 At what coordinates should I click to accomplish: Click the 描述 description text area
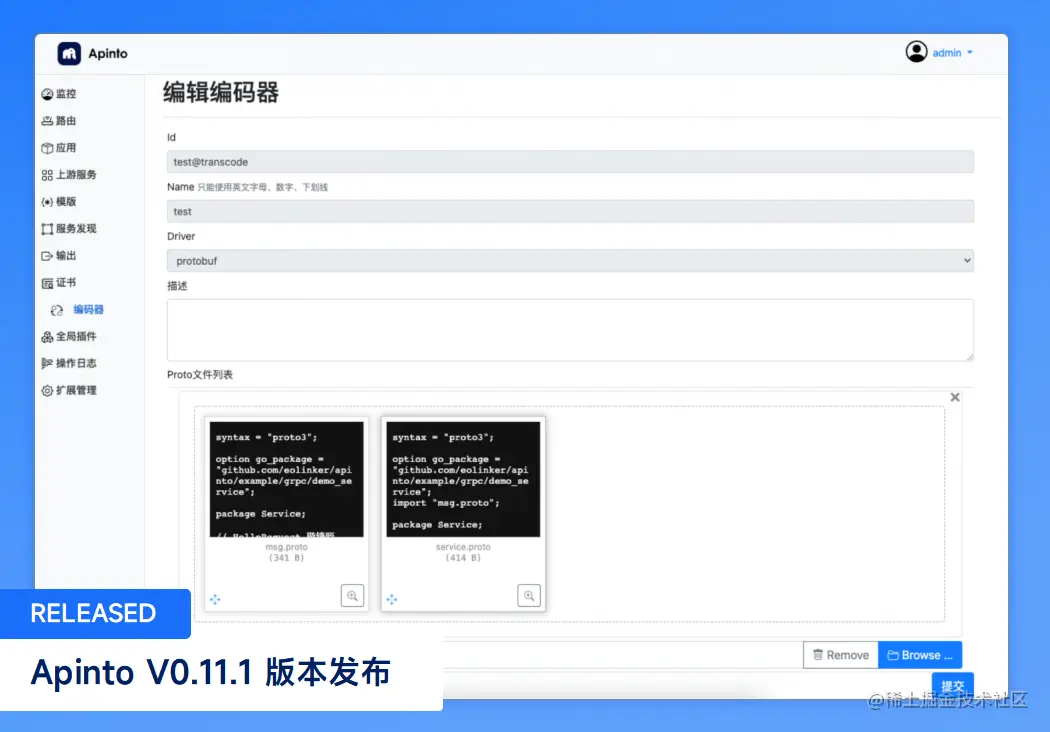(570, 330)
